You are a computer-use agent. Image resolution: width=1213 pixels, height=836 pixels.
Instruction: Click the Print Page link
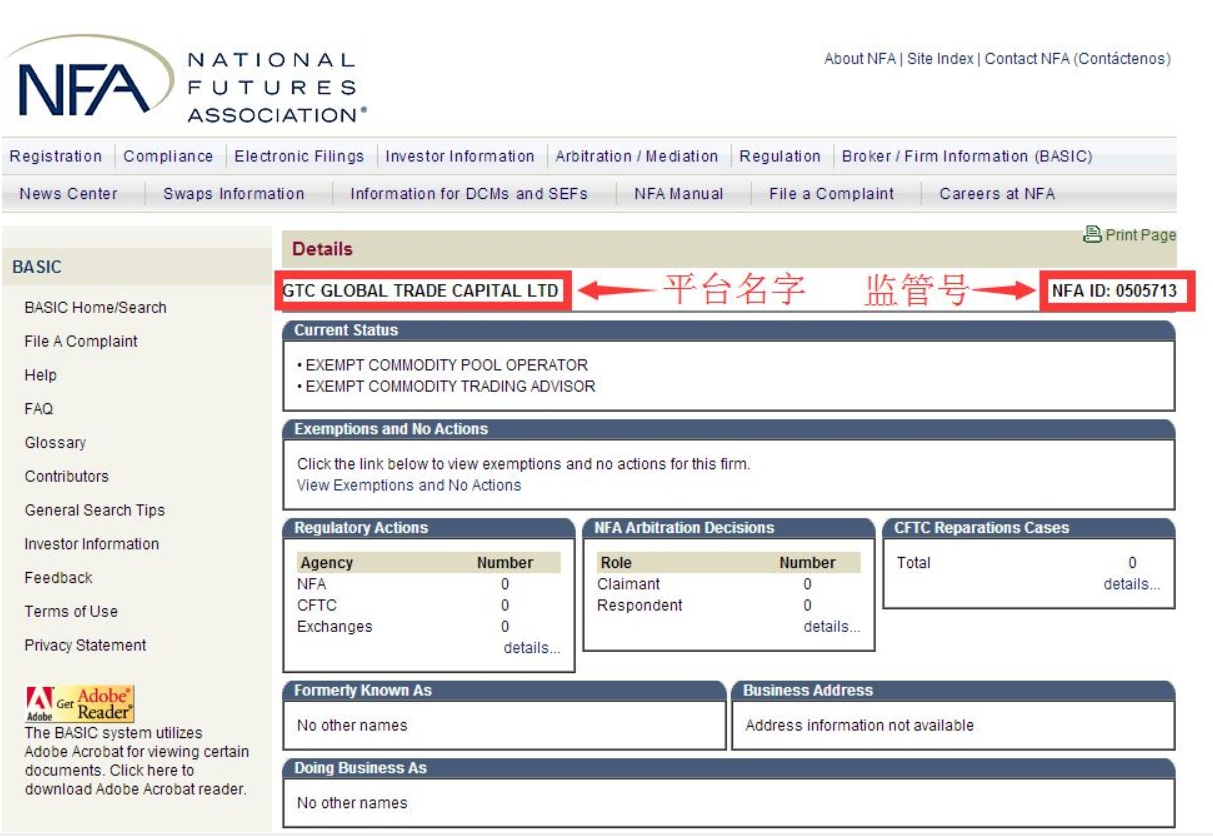click(1140, 235)
